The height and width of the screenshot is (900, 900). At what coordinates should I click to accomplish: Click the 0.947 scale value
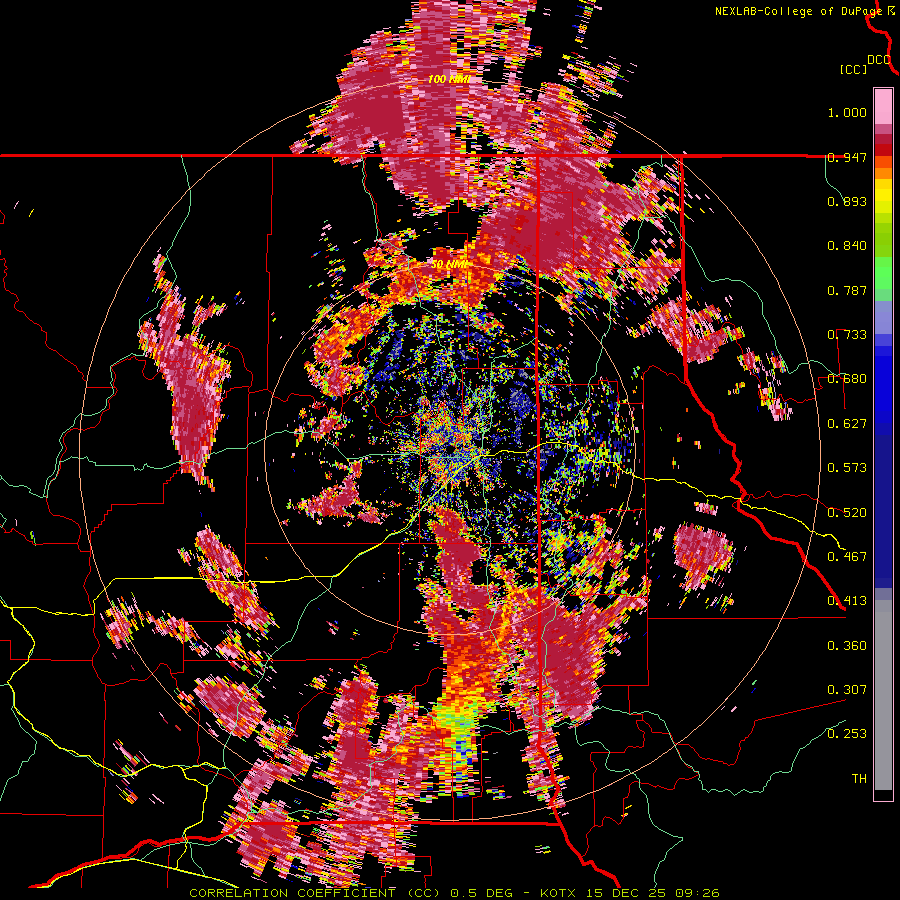[847, 157]
